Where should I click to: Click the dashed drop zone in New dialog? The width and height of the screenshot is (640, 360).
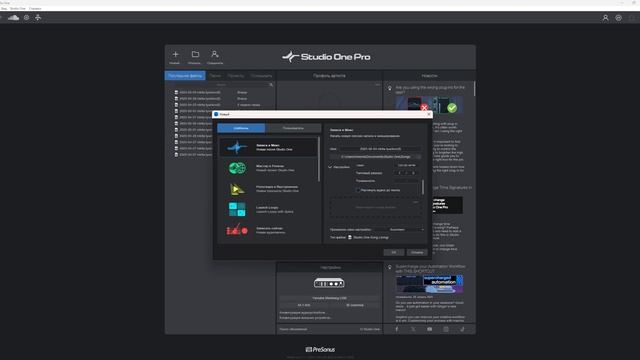coord(376,207)
